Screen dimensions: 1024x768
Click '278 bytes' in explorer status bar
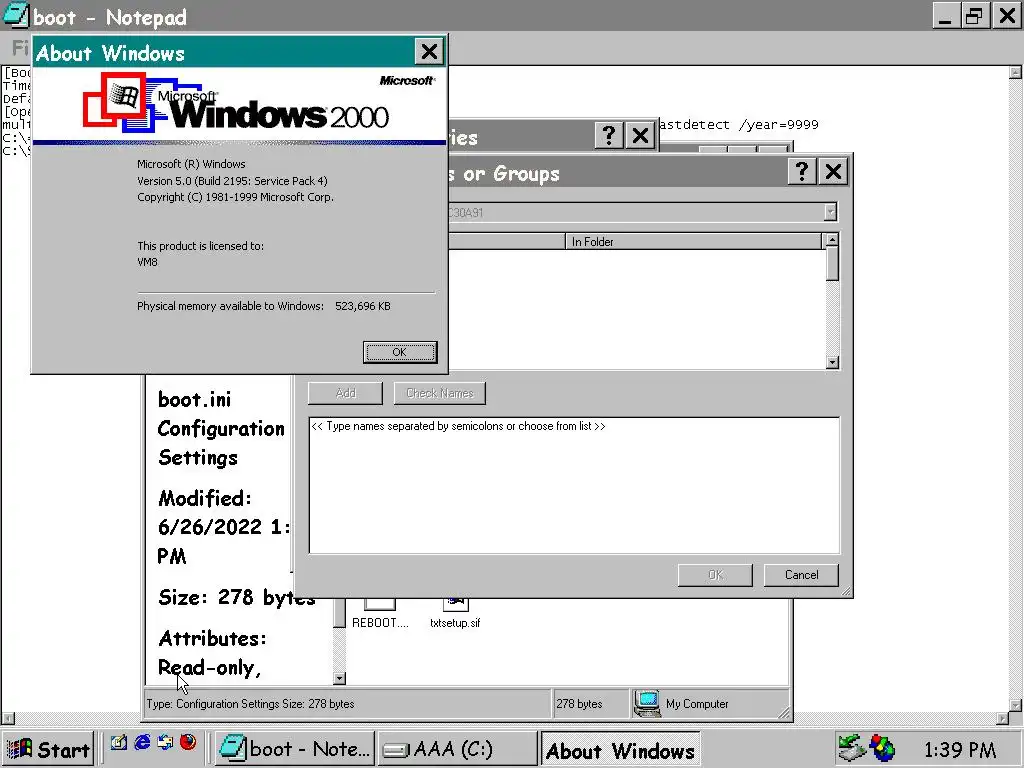[x=579, y=704]
